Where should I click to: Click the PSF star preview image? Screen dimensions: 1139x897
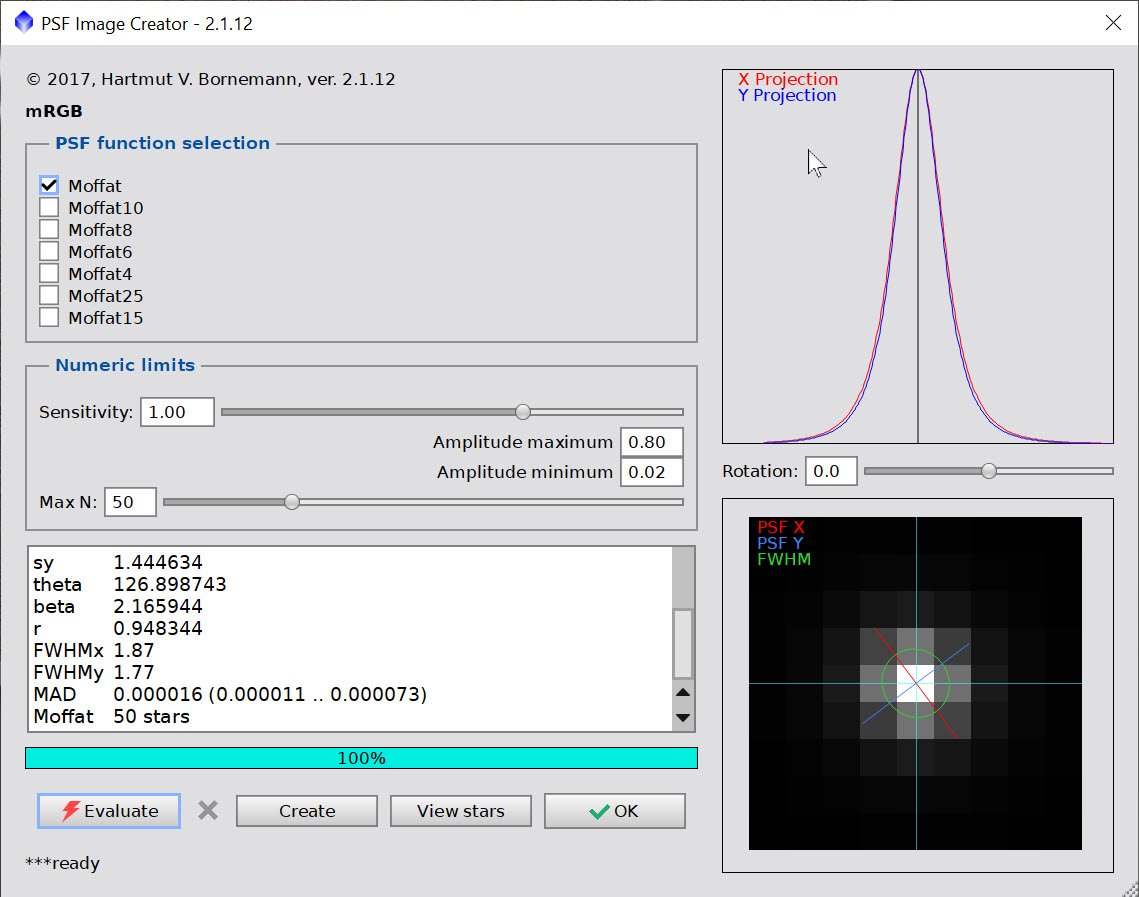pos(915,683)
